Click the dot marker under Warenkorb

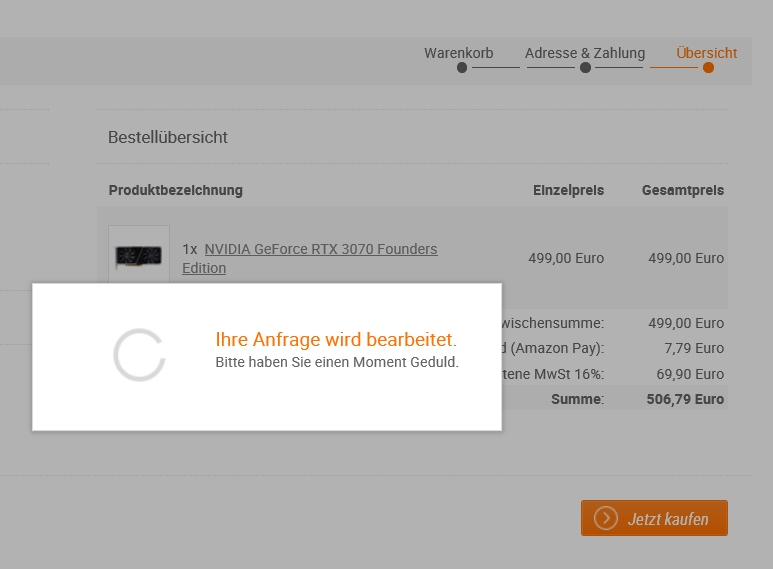pos(461,68)
